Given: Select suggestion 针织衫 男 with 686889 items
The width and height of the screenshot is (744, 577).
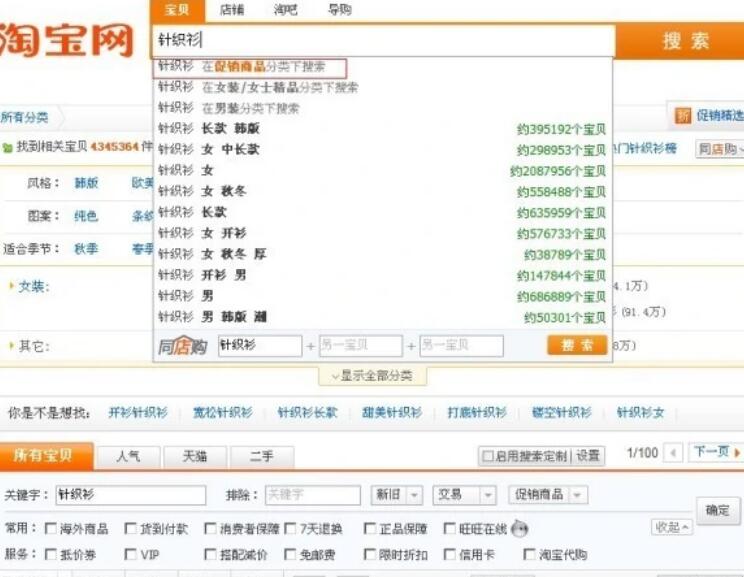Looking at the screenshot, I should [x=382, y=296].
